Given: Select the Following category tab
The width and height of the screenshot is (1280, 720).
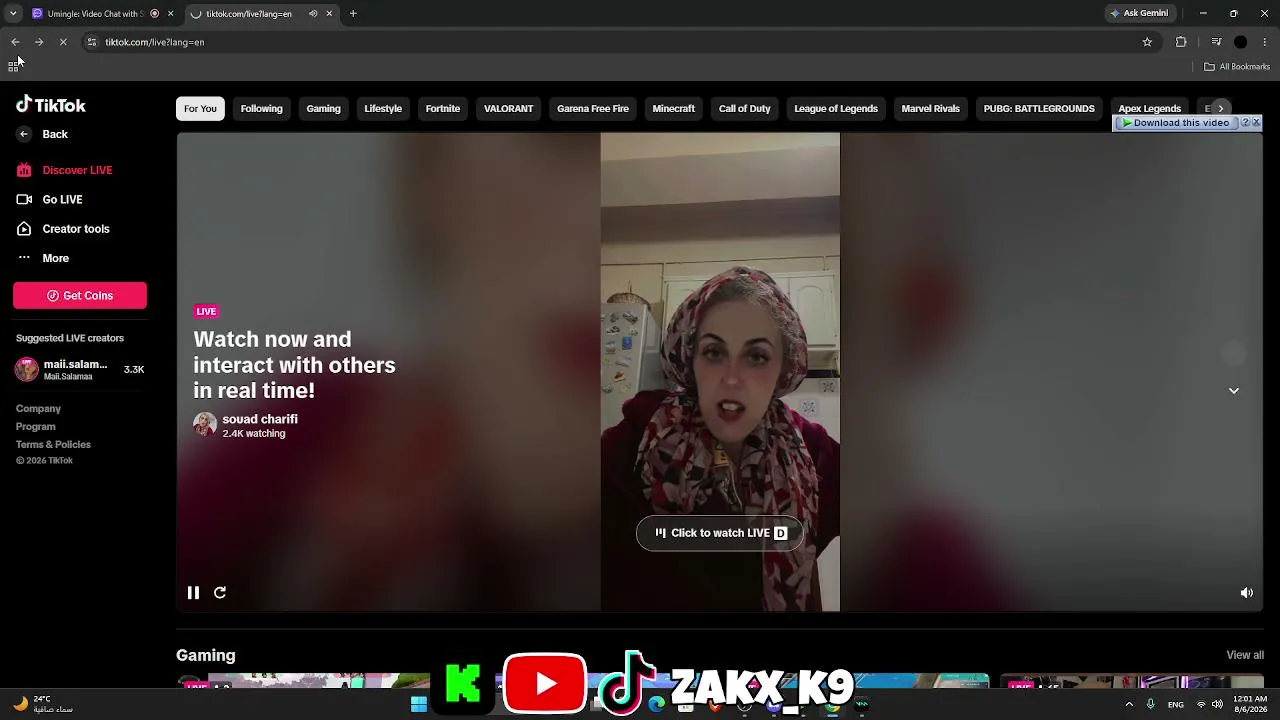Looking at the screenshot, I should tap(261, 109).
